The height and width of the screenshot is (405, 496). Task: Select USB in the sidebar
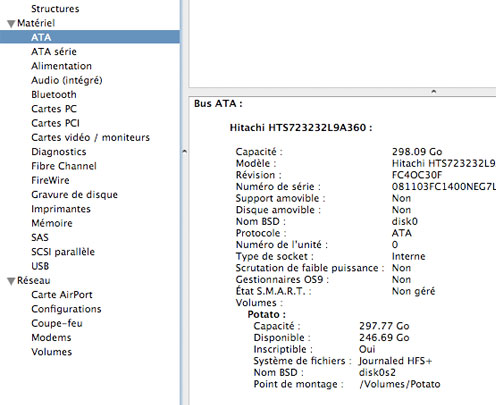[40, 266]
